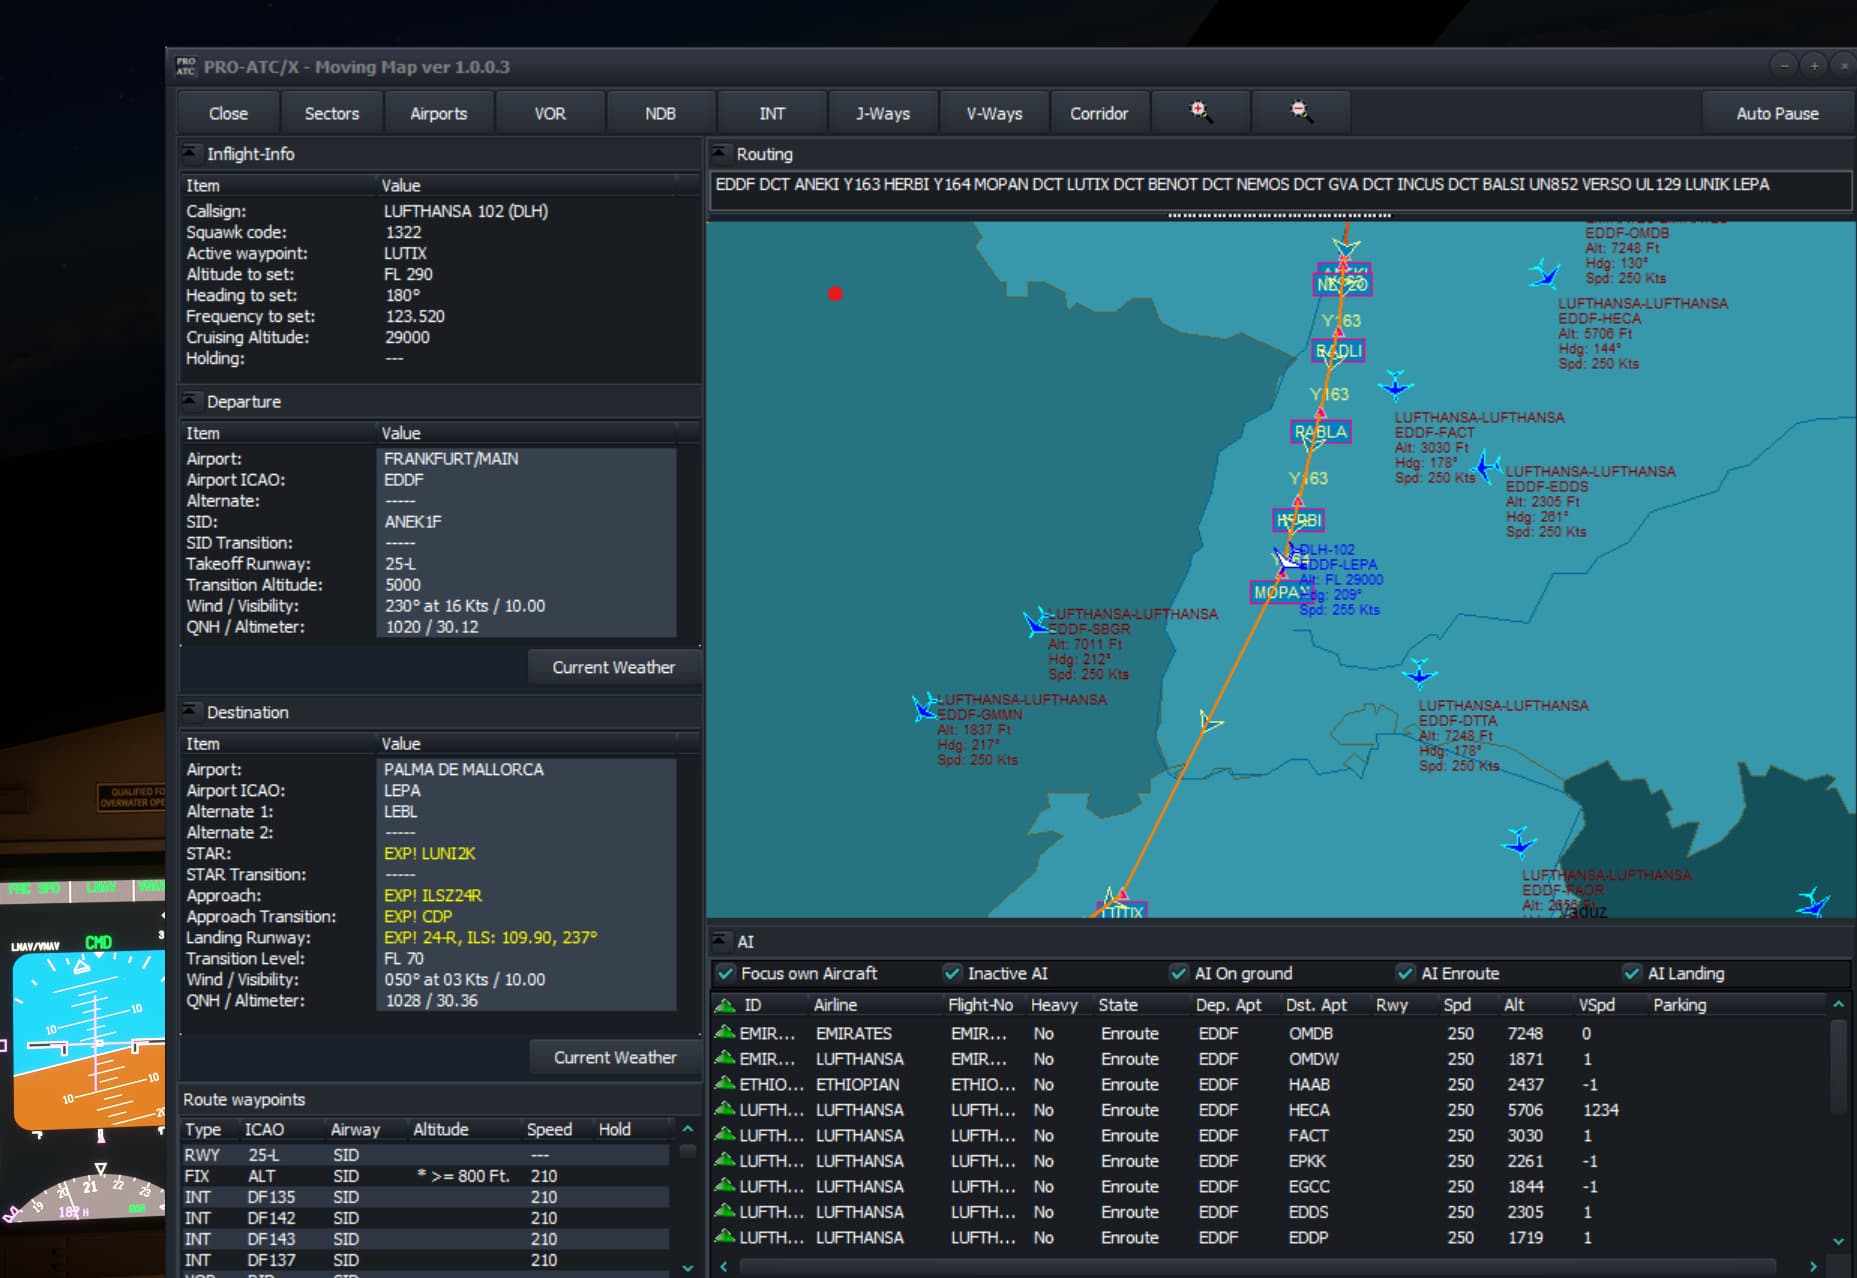Click the zoom out magnifier icon
1857x1278 pixels.
[x=1300, y=112]
